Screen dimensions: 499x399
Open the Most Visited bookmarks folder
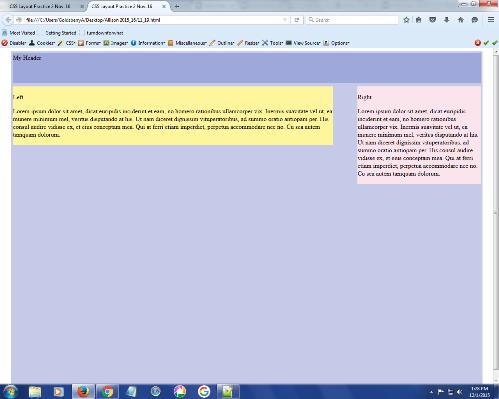[x=19, y=33]
